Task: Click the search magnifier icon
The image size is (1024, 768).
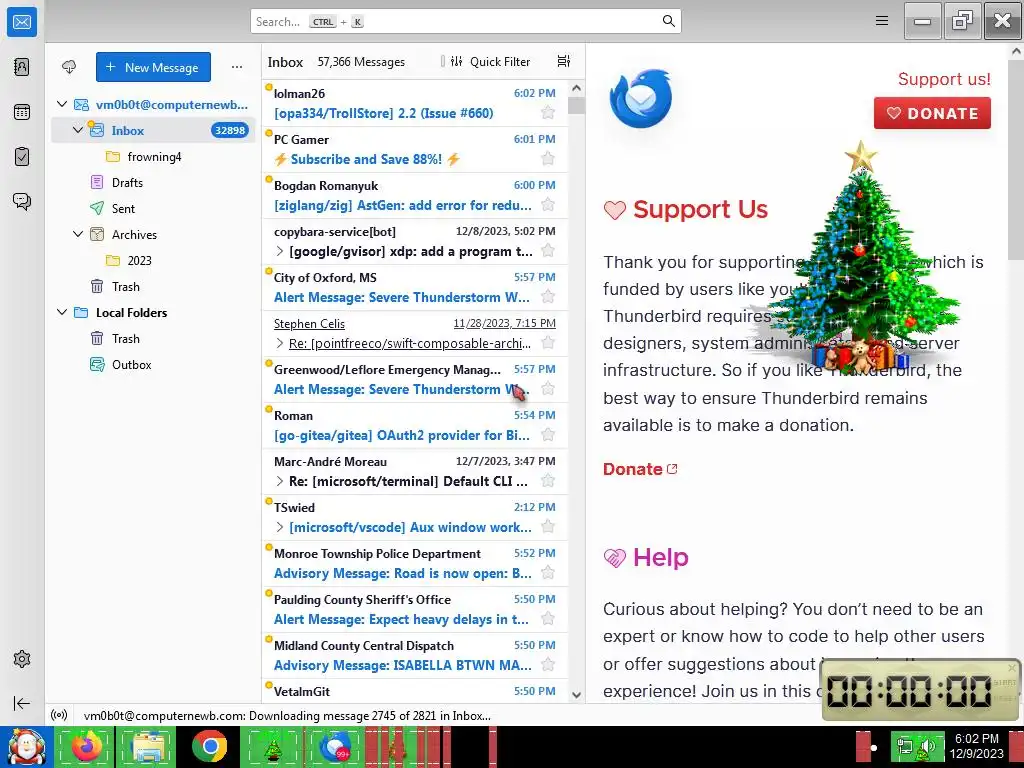Action: 668,21
